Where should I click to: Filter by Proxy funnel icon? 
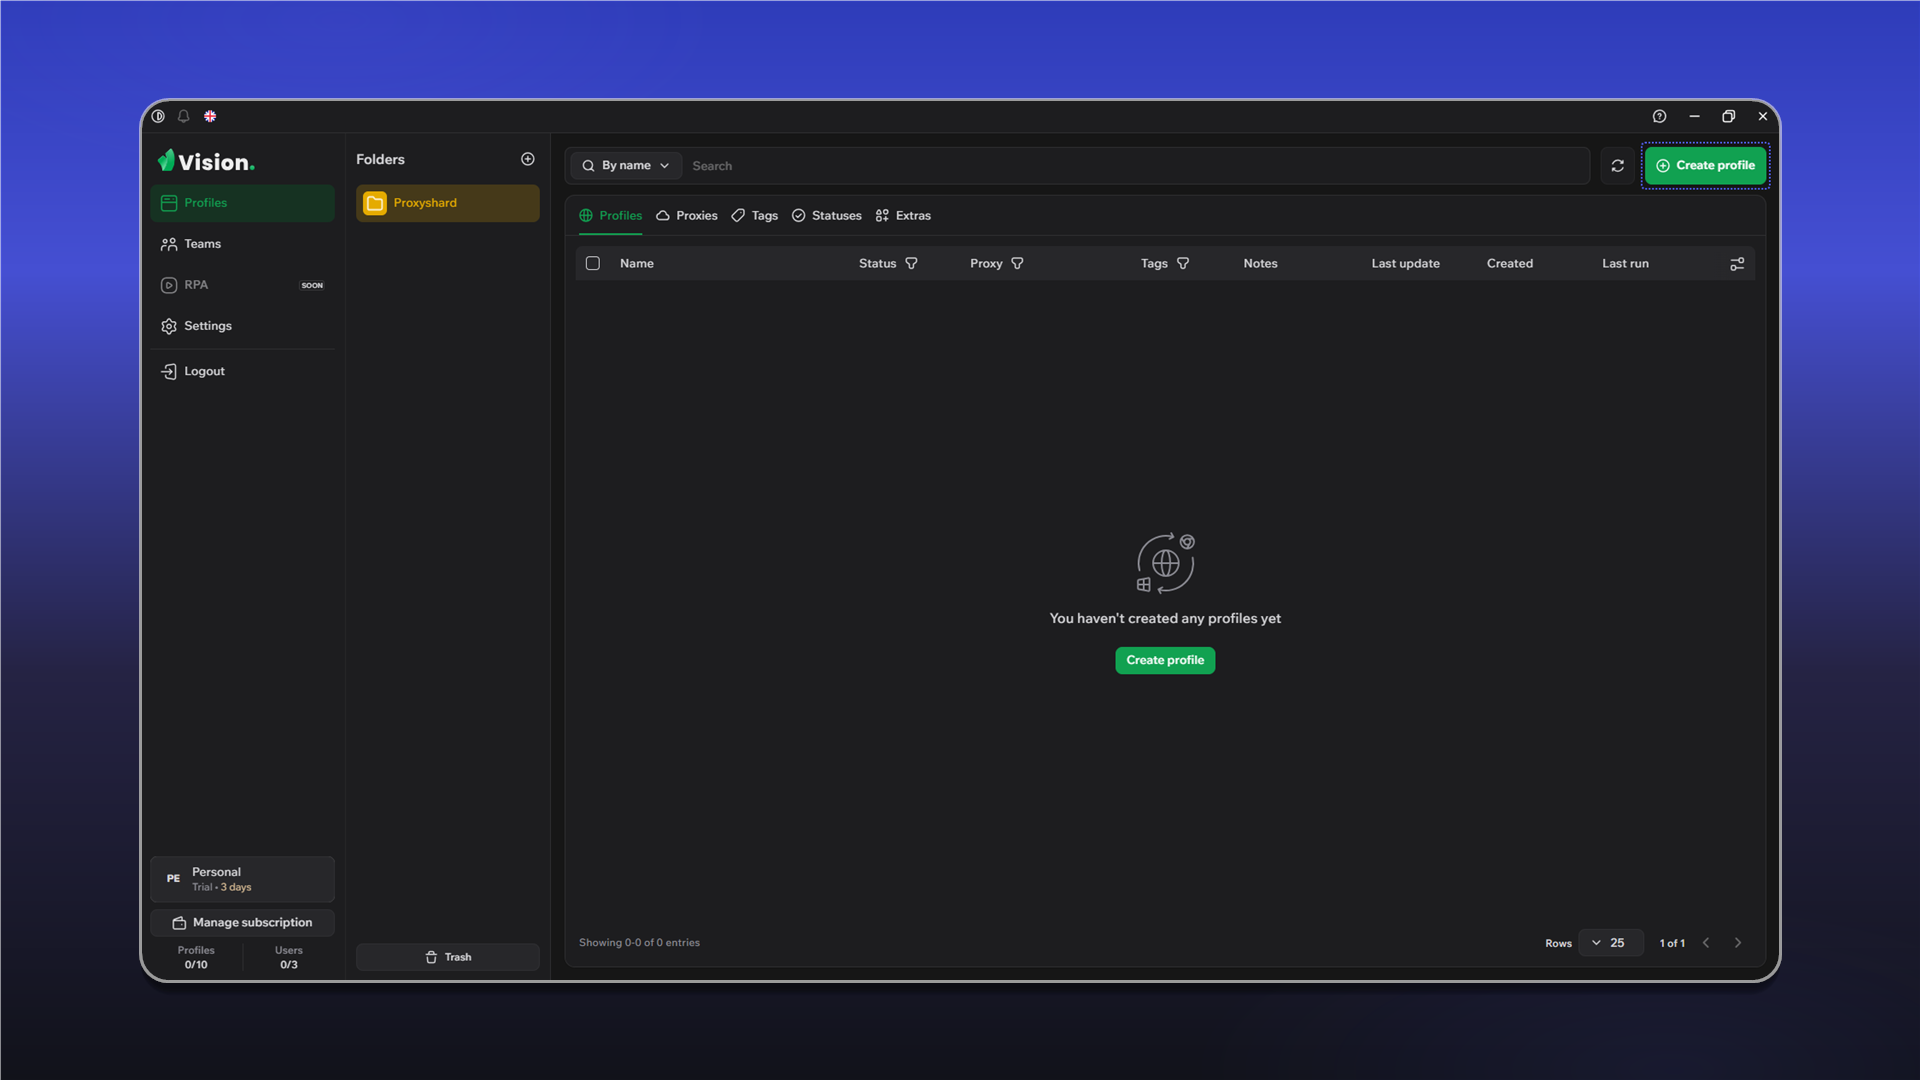point(1017,264)
